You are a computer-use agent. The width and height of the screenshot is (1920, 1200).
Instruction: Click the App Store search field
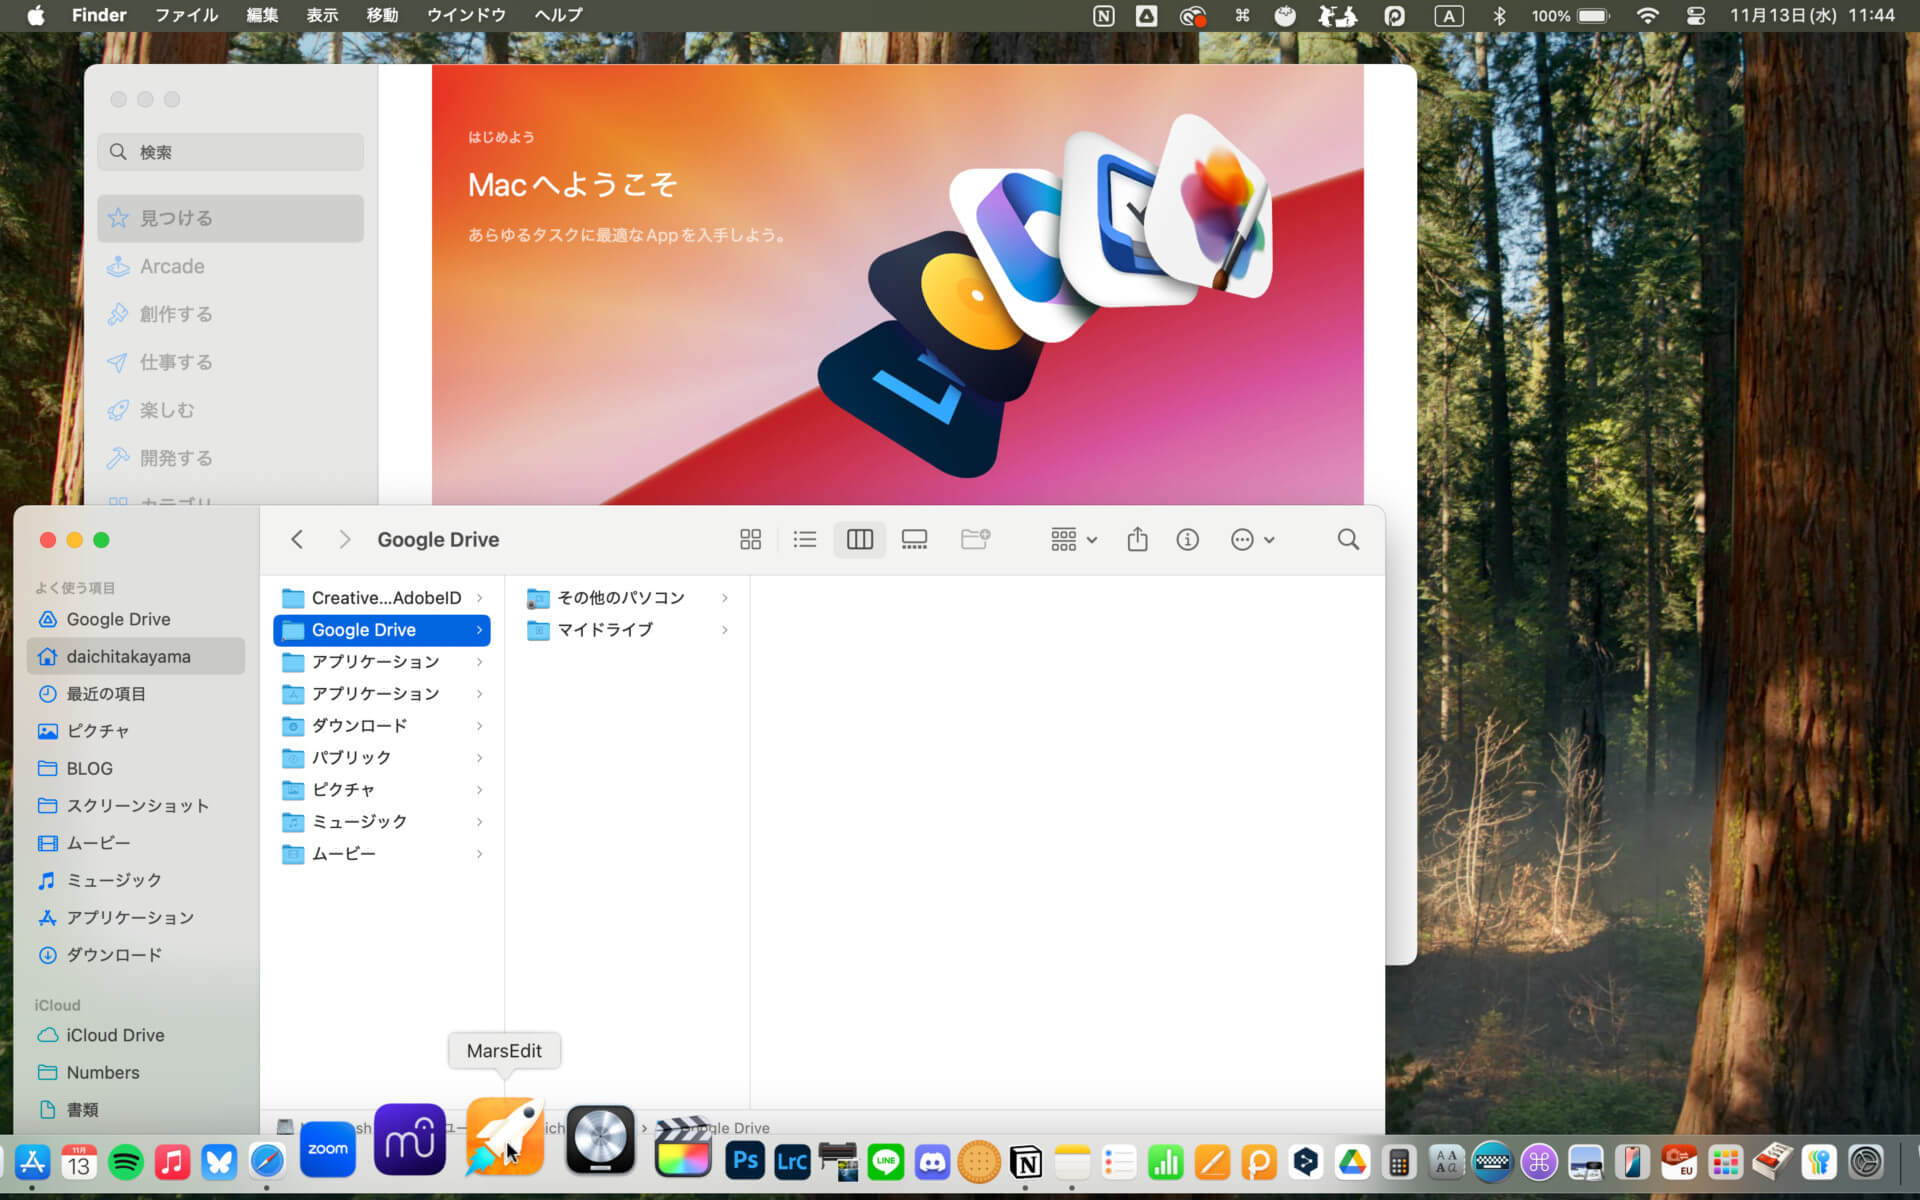231,152
